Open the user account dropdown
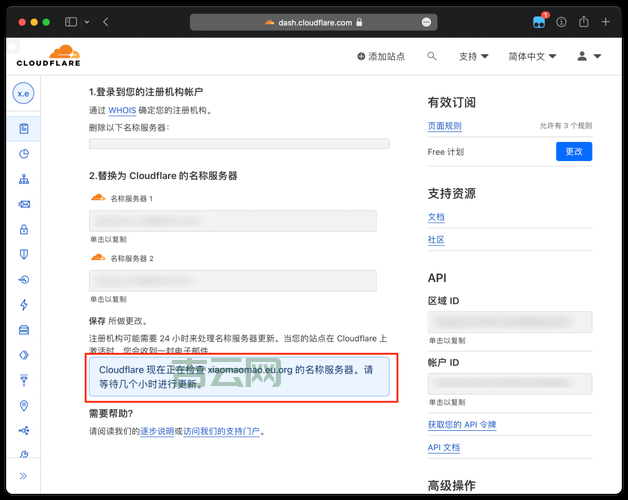Image resolution: width=628 pixels, height=500 pixels. click(588, 57)
